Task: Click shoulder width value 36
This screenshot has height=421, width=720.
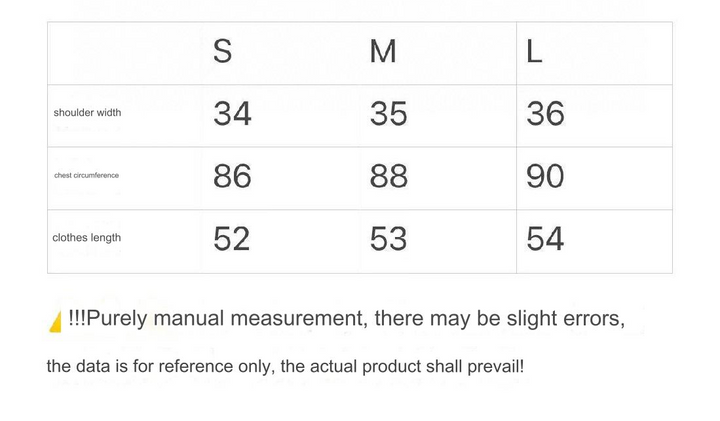Action: (545, 114)
